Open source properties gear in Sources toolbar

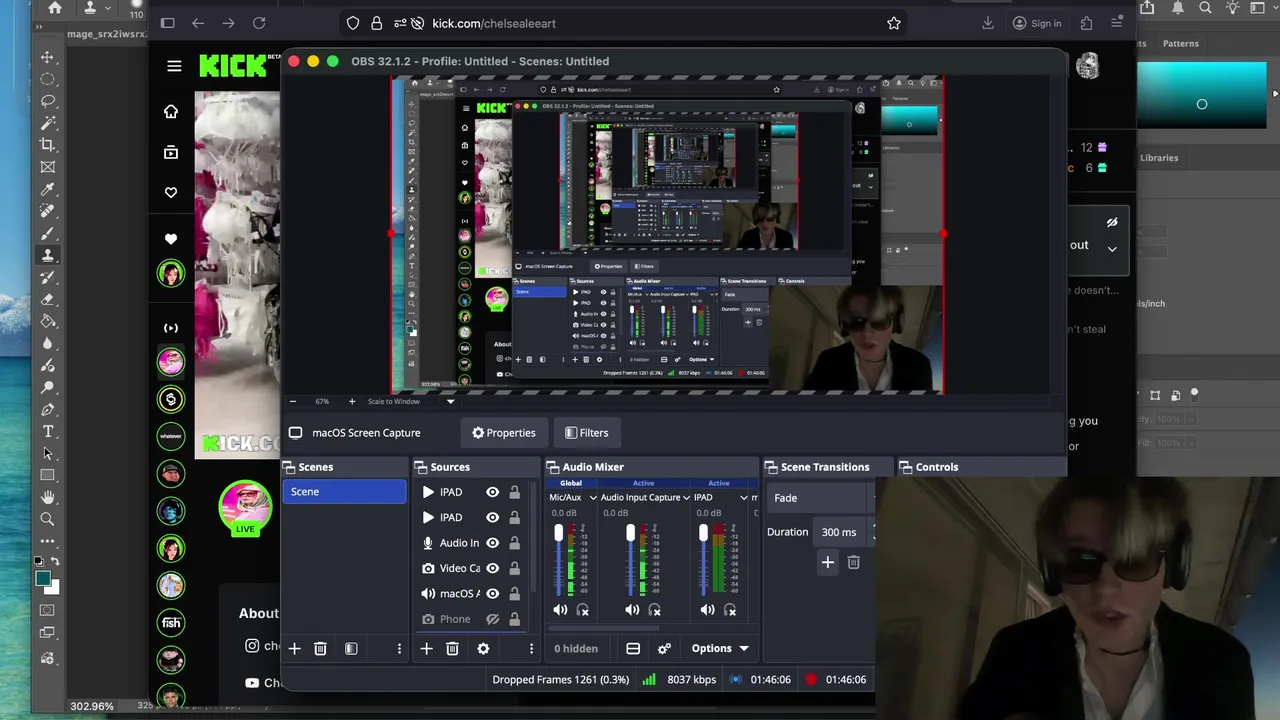pos(483,649)
